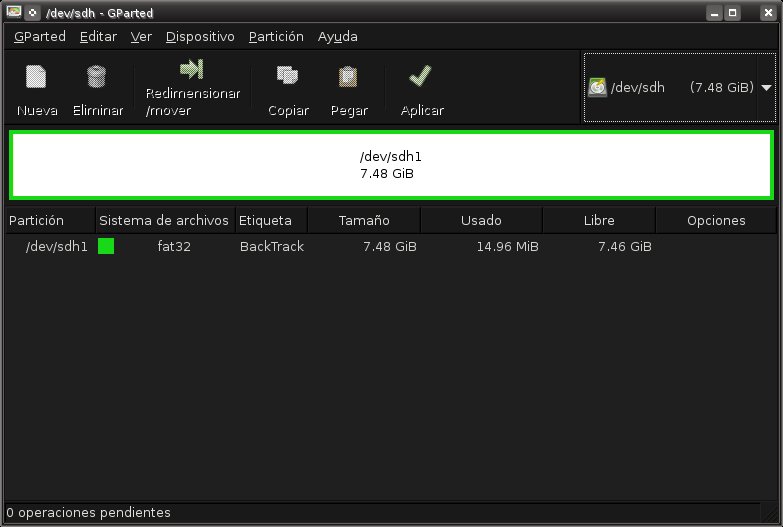
Task: Sort by Sistema de archivos column header
Action: point(165,220)
